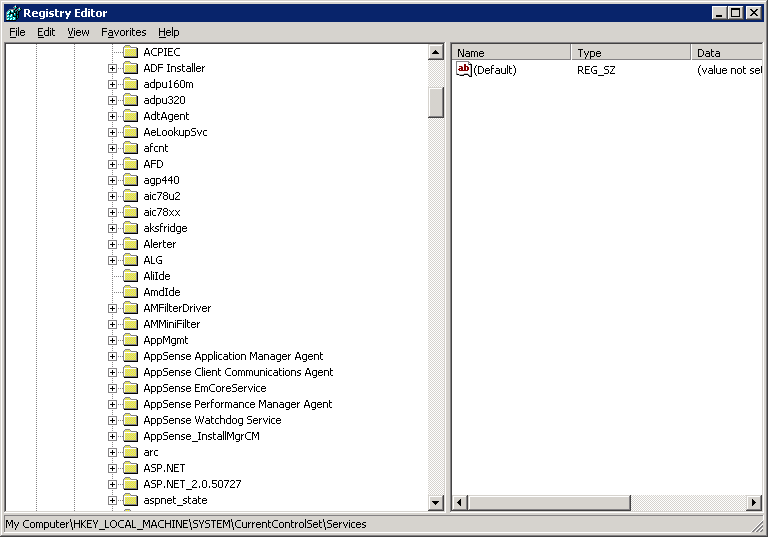The image size is (768, 537).
Task: Click the AmdIde folder icon
Action: [130, 292]
